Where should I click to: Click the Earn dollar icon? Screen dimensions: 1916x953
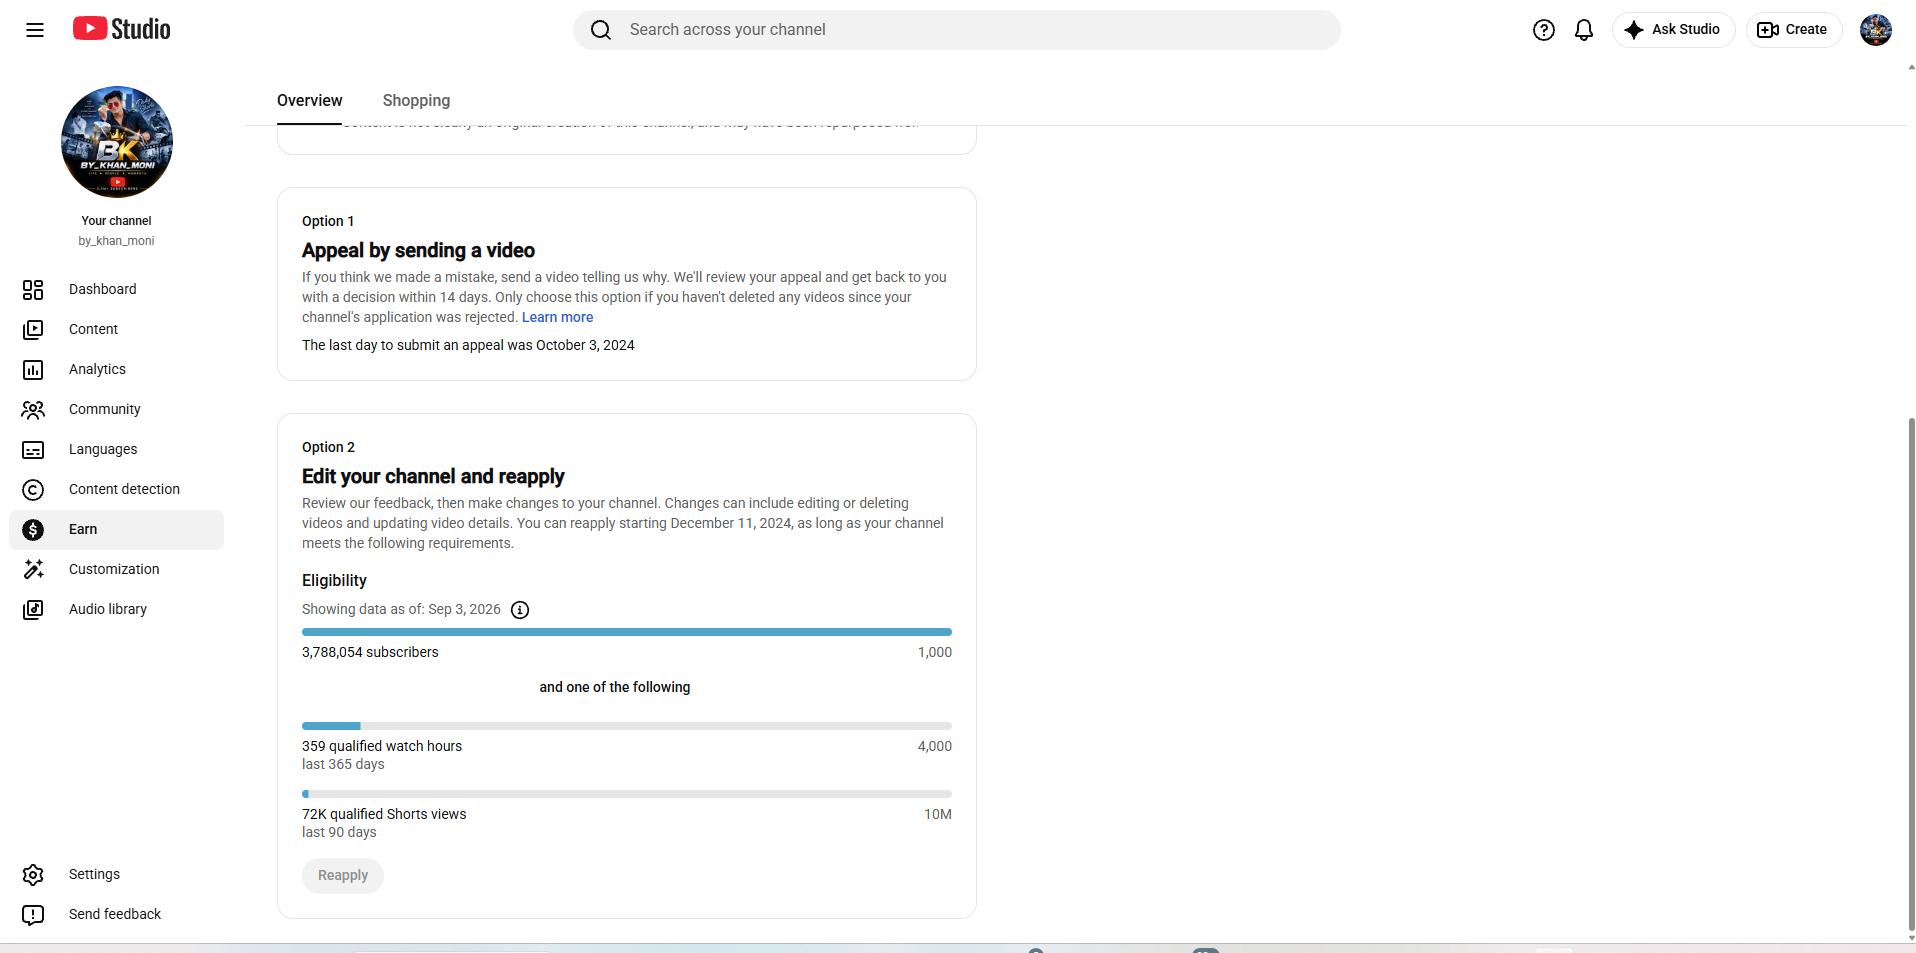pyautogui.click(x=33, y=530)
